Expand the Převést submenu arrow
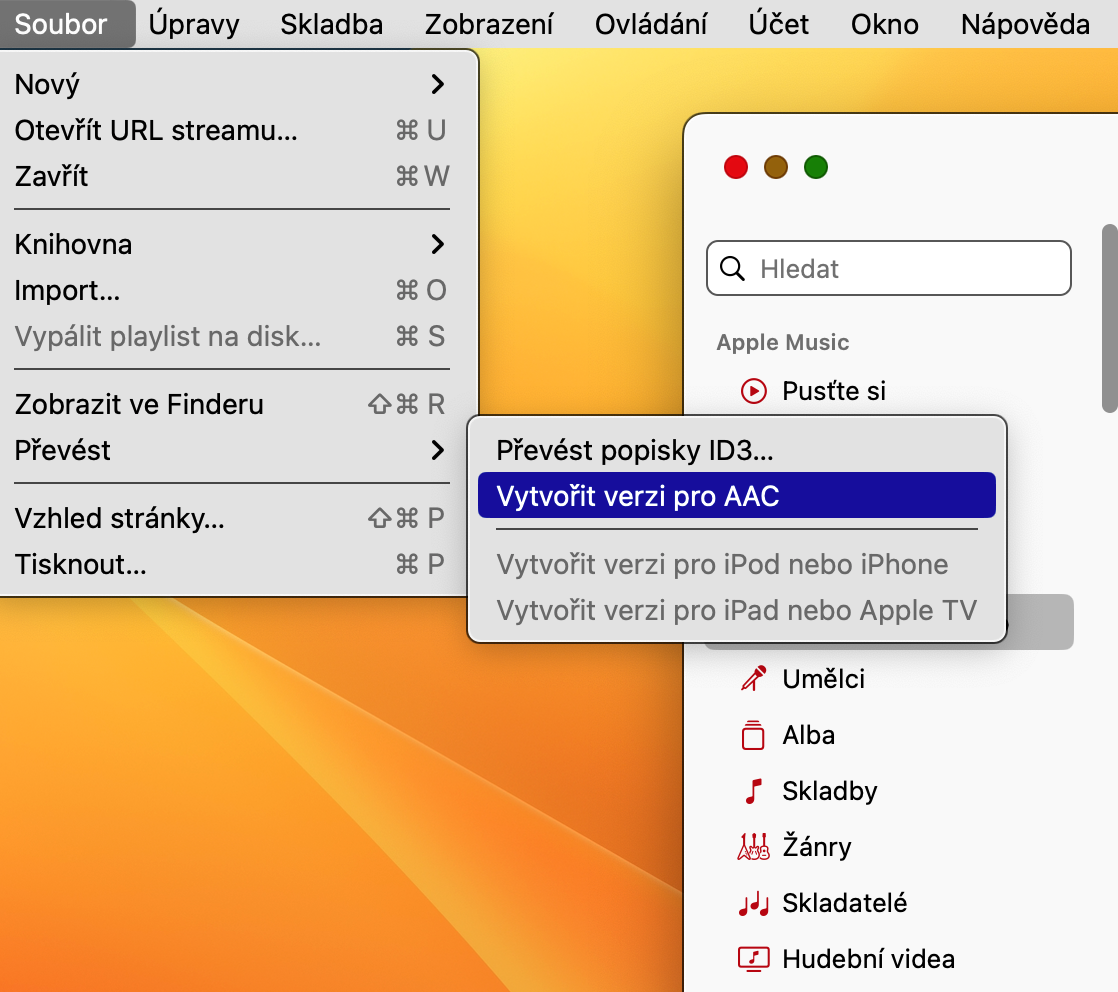1118x992 pixels. coord(437,450)
